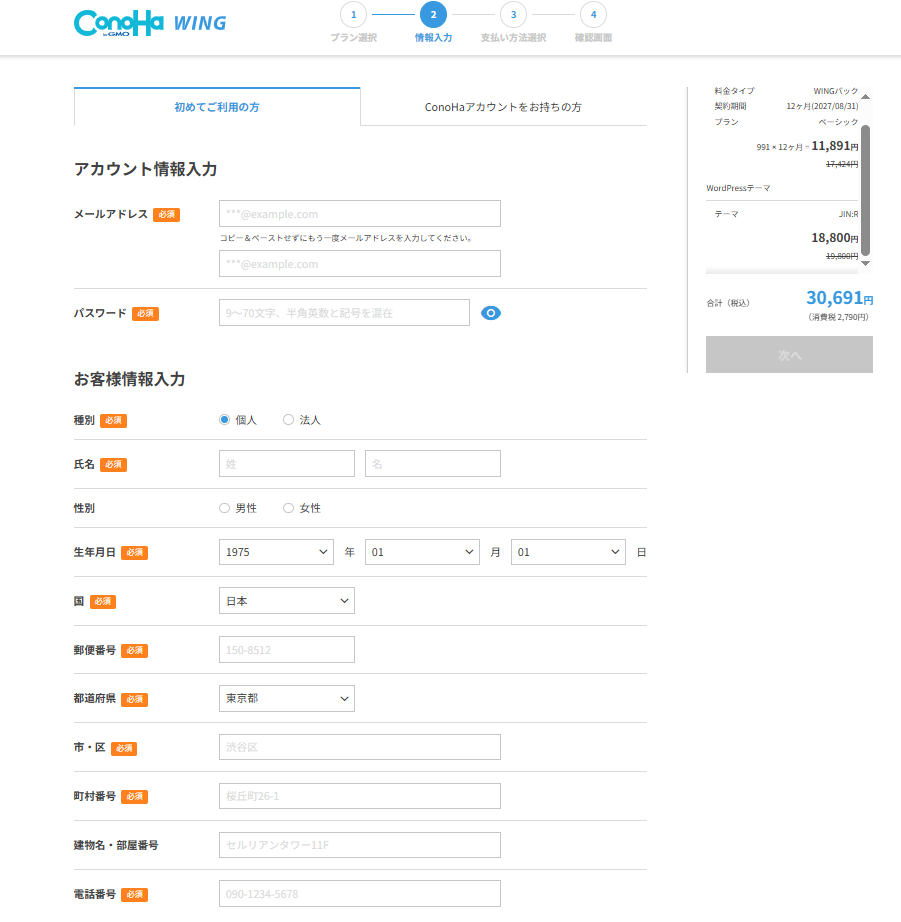
Task: Click the 消費税 2,790円 tax note
Action: click(x=838, y=318)
